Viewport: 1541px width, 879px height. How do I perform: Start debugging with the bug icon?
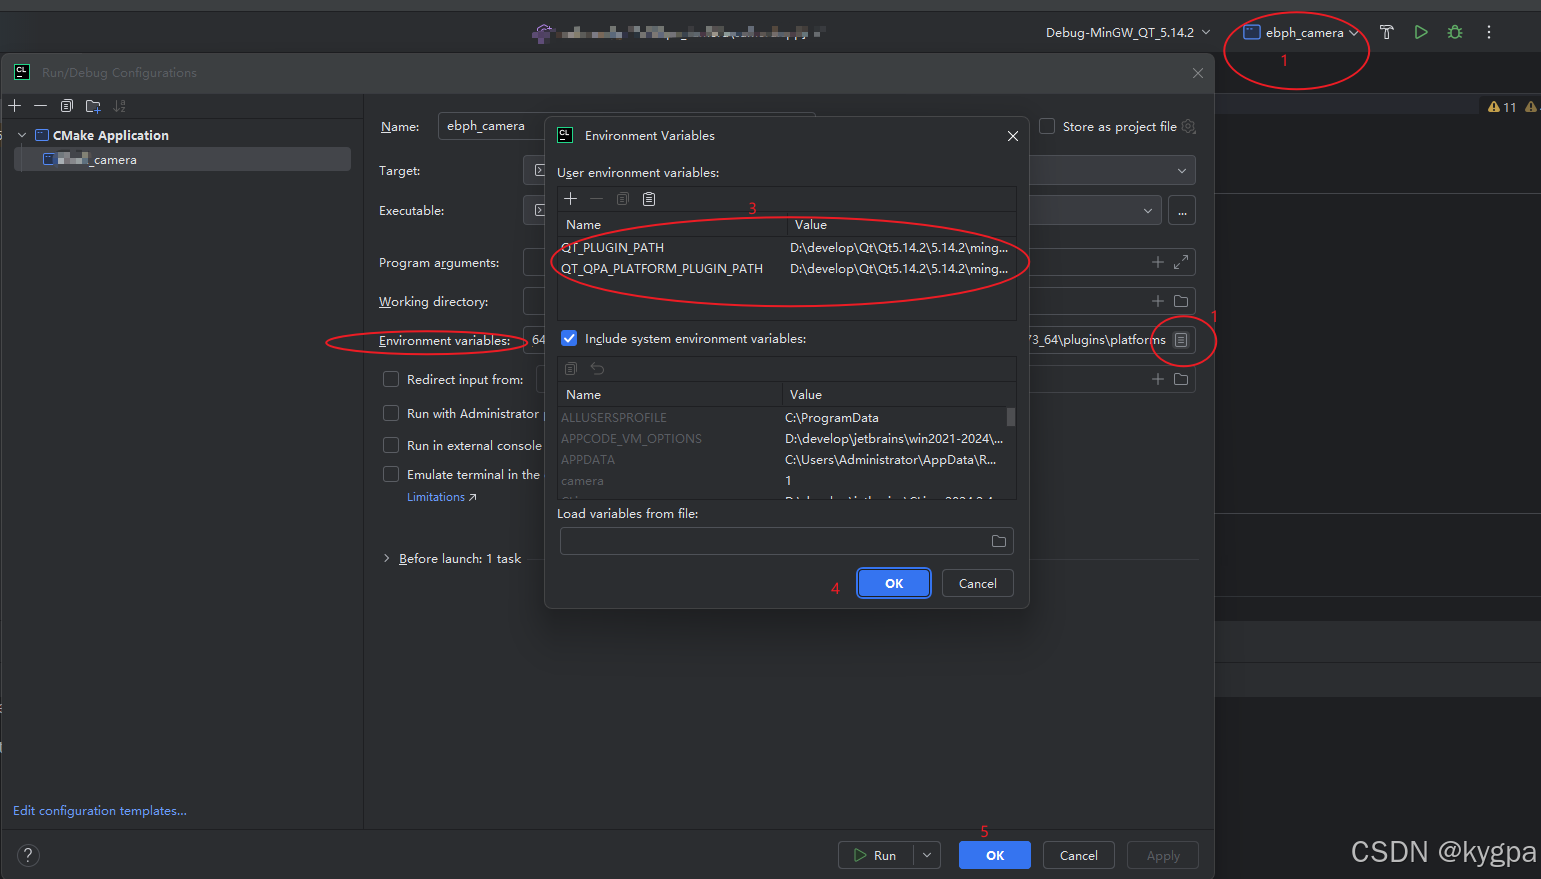pos(1454,31)
